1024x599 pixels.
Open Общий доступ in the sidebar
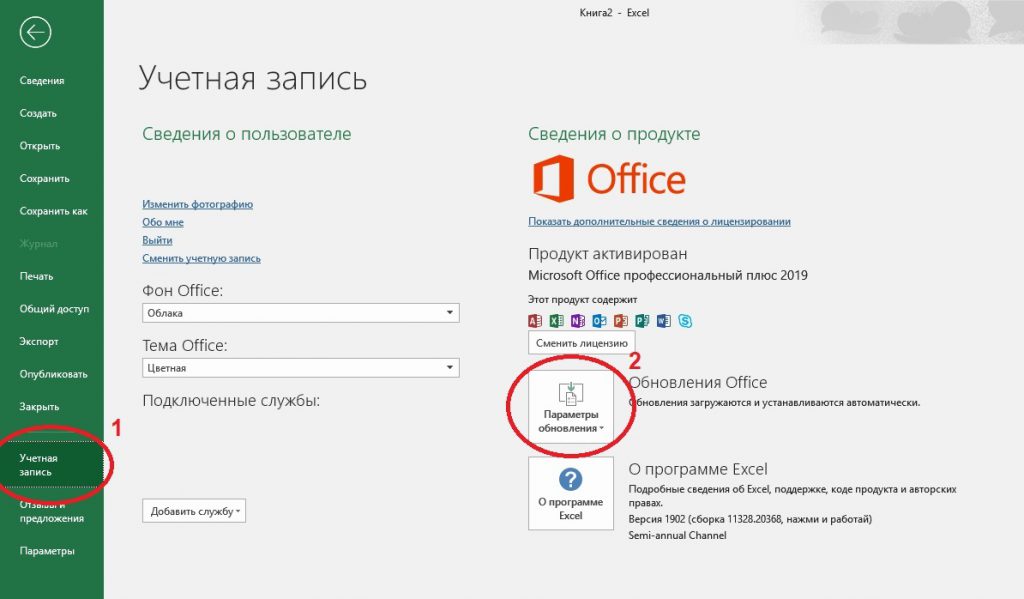(54, 309)
